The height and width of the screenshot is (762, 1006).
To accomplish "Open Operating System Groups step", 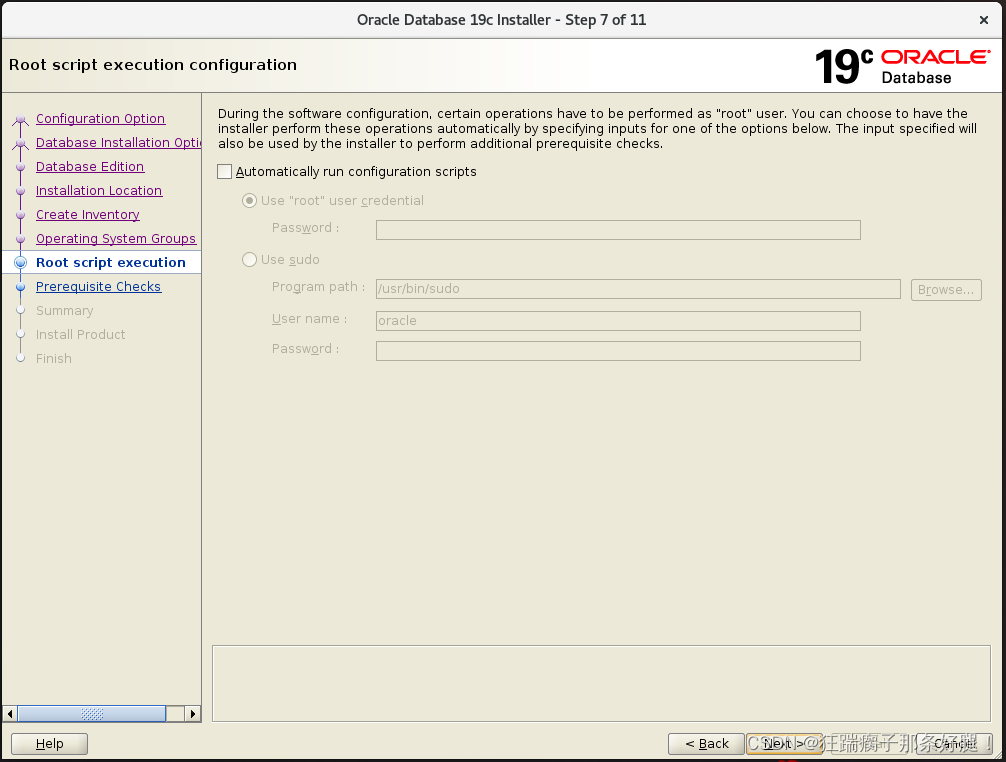I will coord(115,239).
